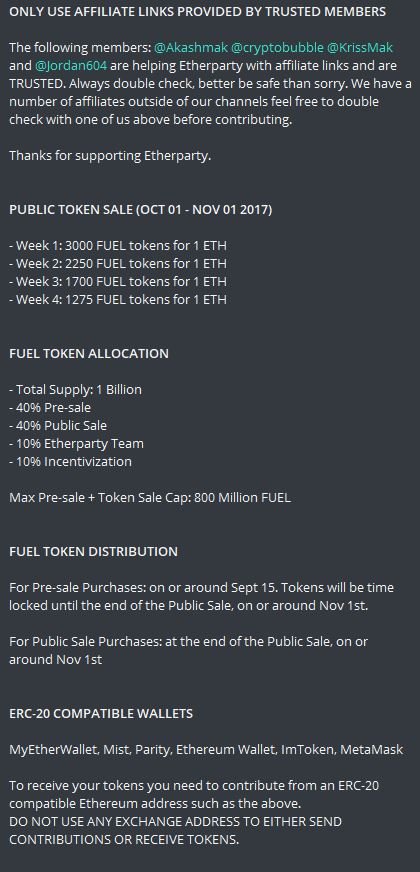Click the 10% Etherparty Team line
Screen dimensions: 420x872
pyautogui.click(x=76, y=443)
